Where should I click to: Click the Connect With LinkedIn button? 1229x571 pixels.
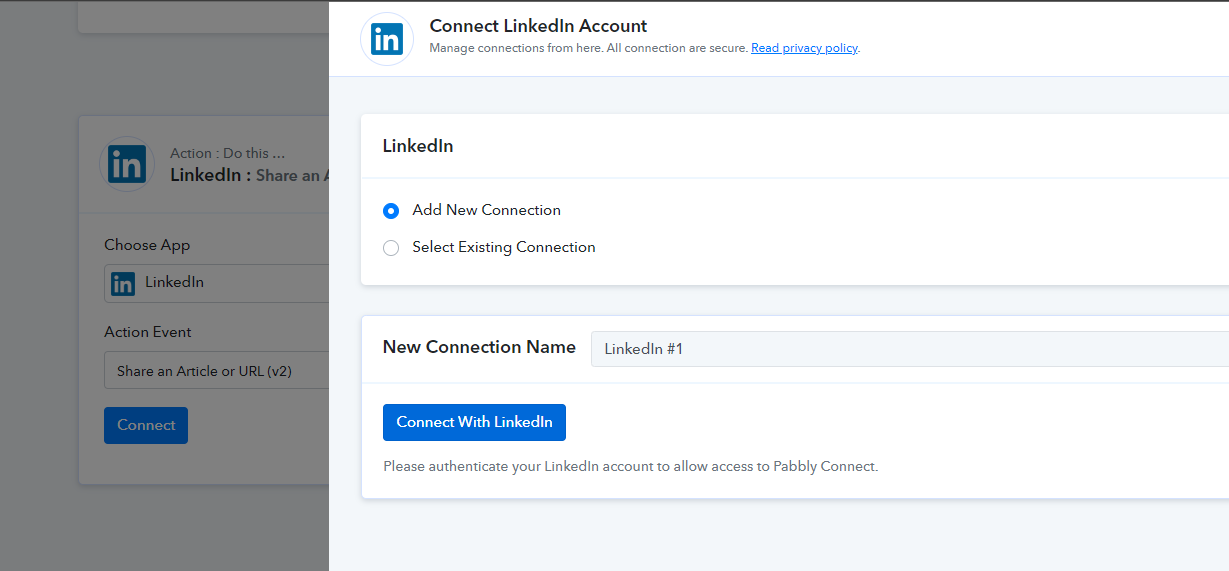tap(474, 422)
